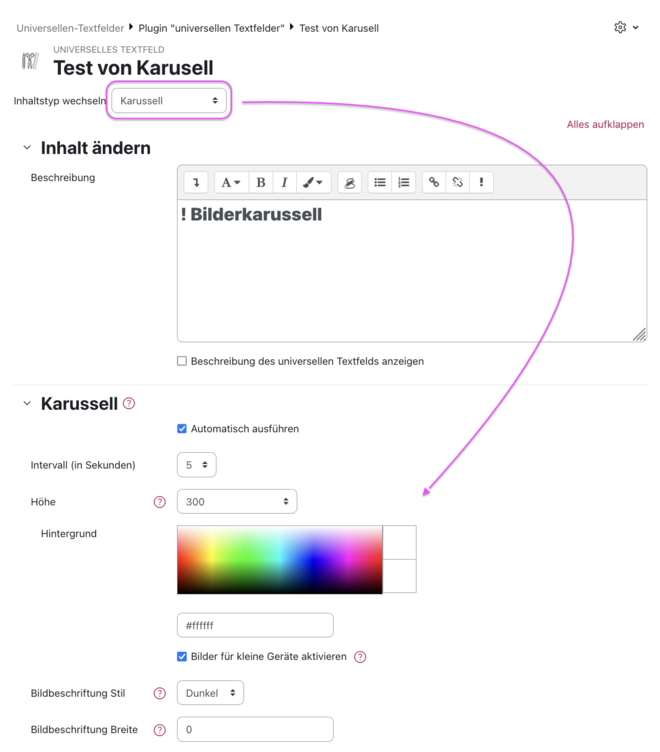Open the Intervall in Sekunden dropdown
Screen dimensions: 660x752
[197, 465]
